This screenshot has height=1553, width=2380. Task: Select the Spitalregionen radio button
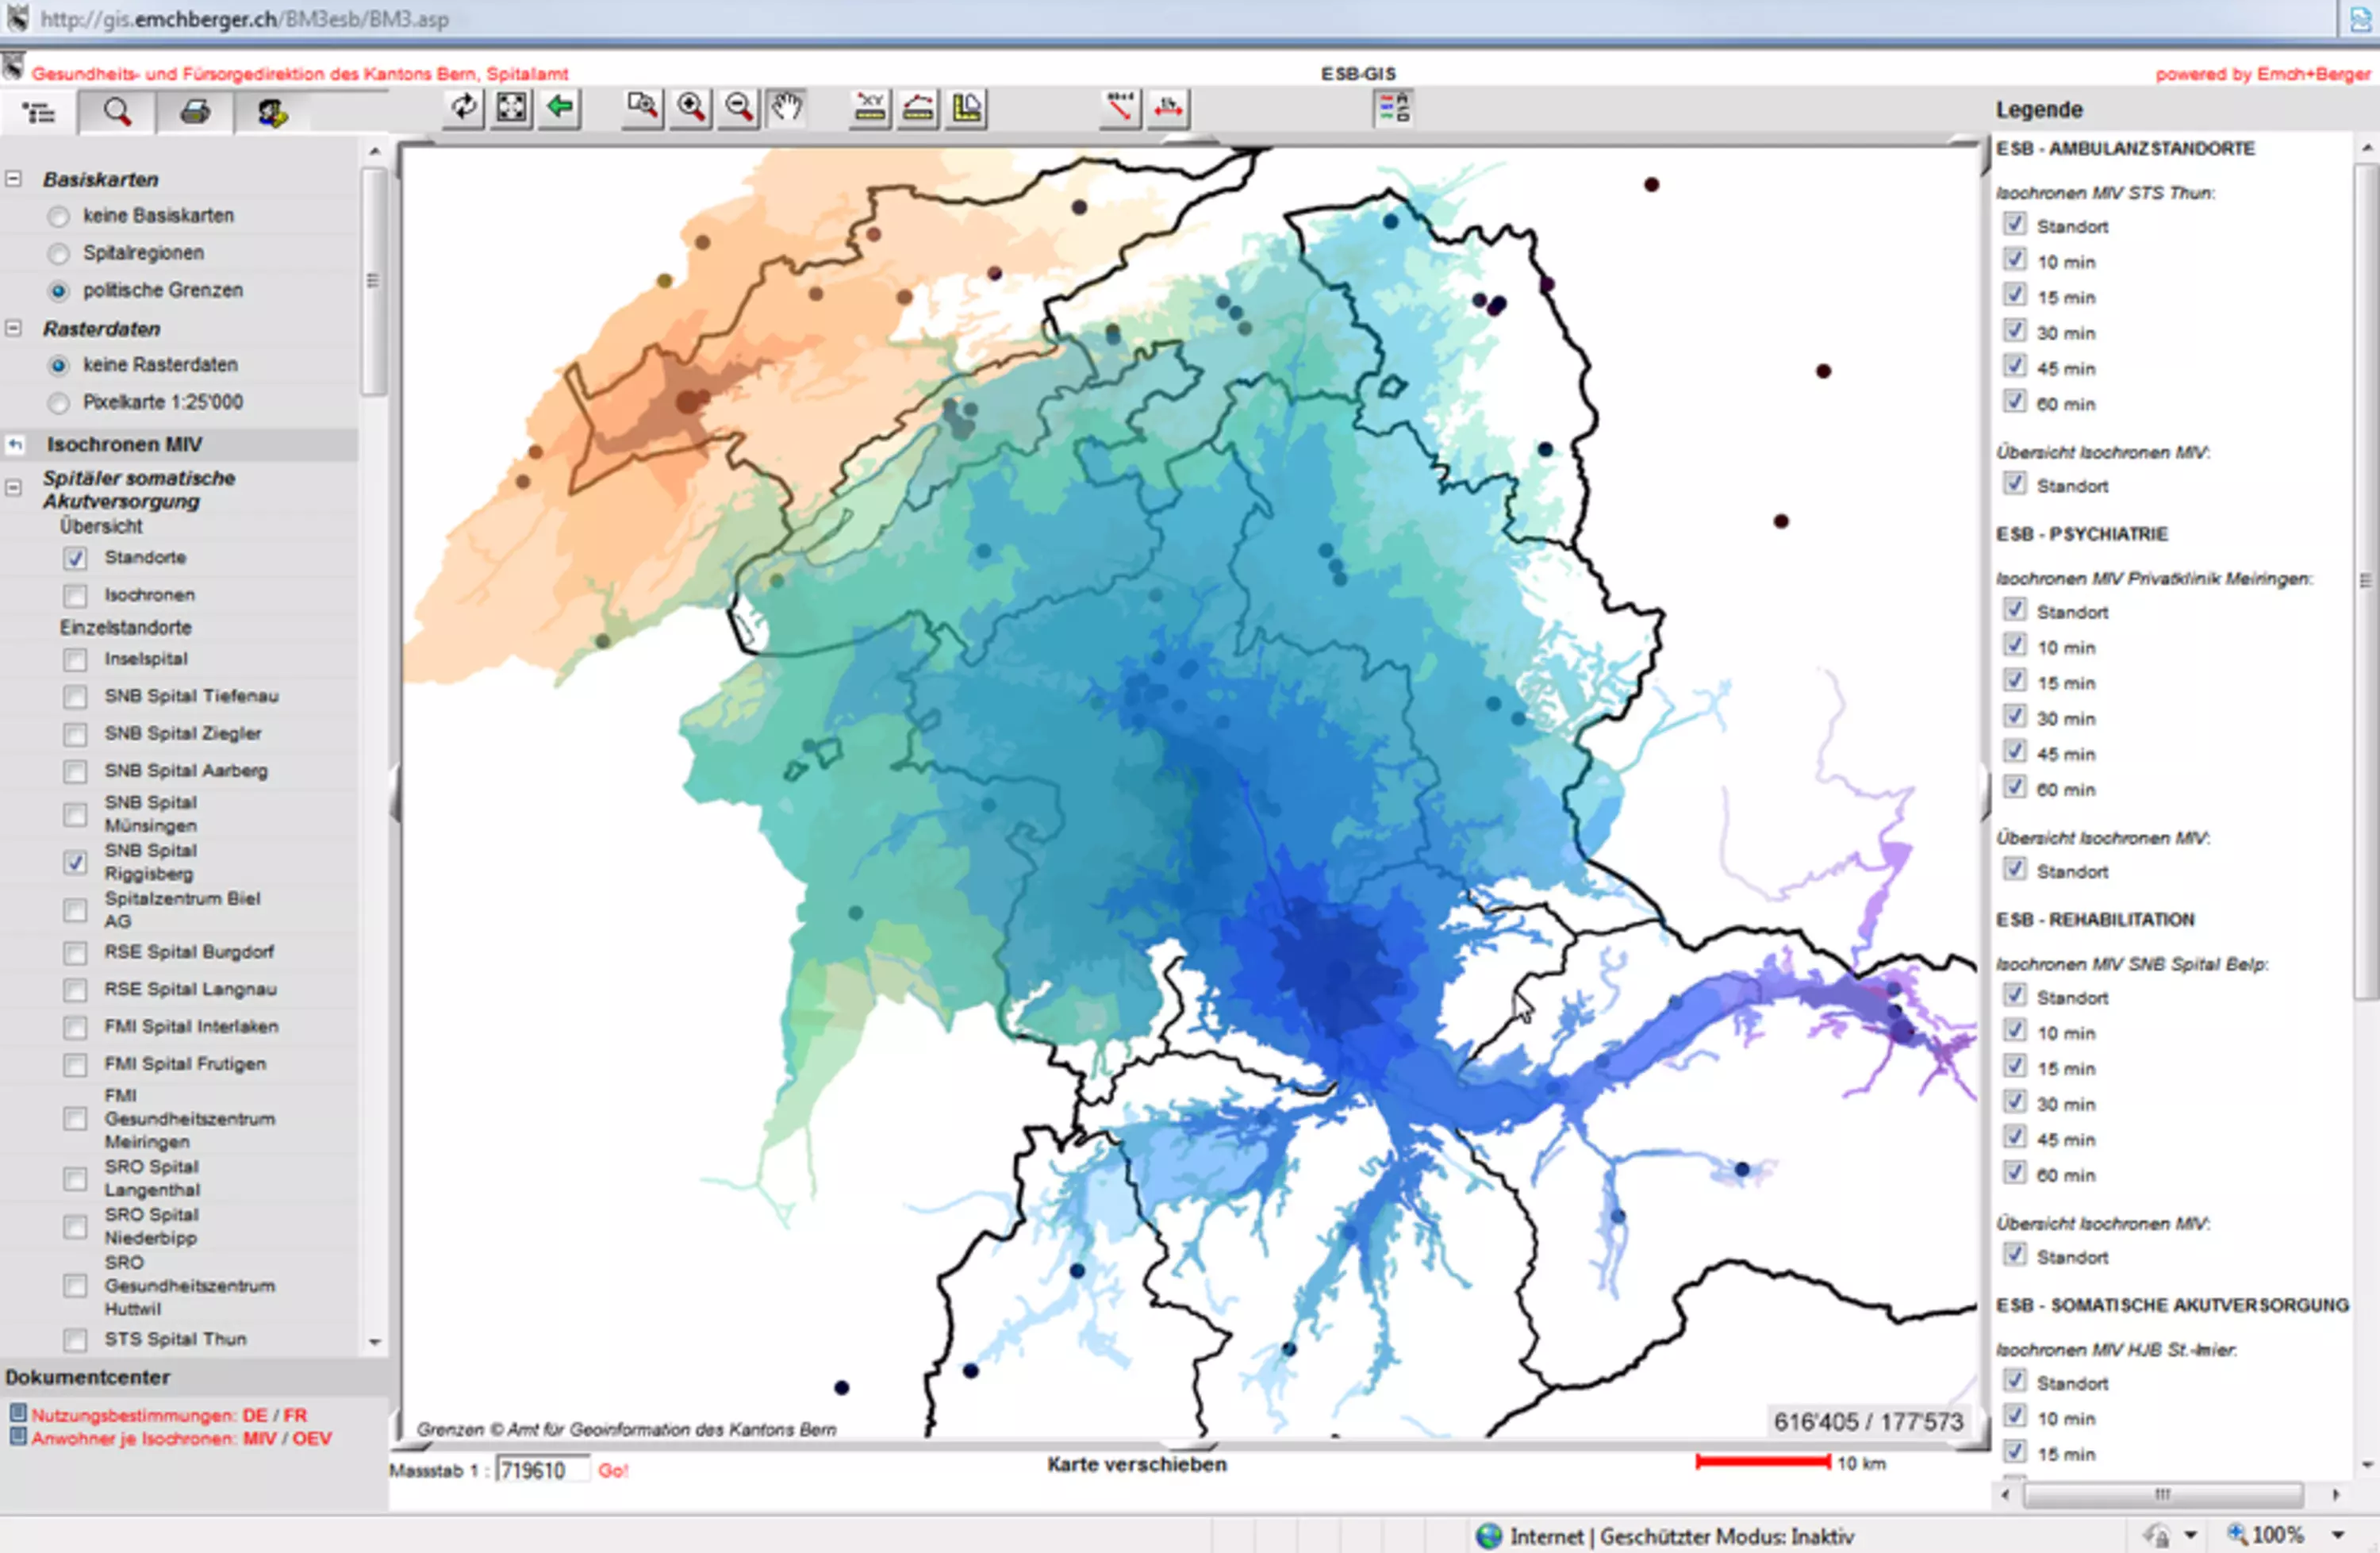tap(59, 253)
